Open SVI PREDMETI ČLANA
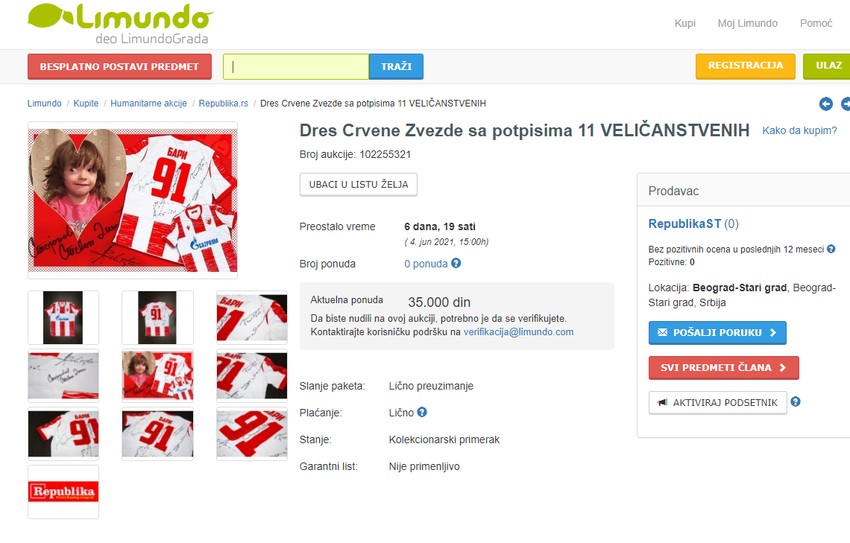 click(x=724, y=367)
